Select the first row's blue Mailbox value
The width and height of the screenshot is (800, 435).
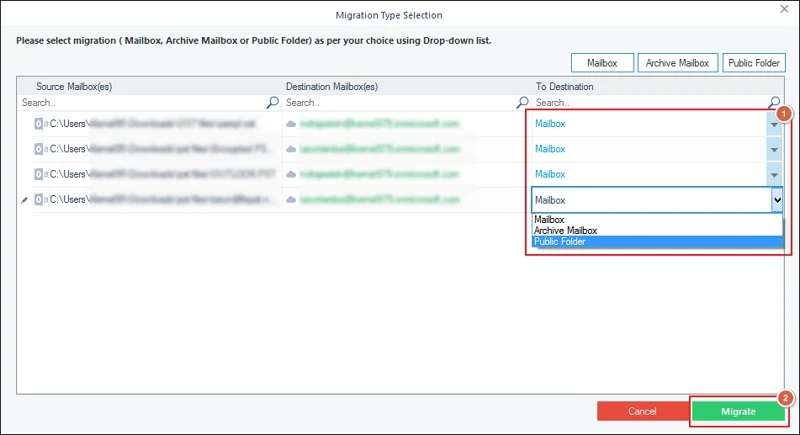[x=550, y=123]
